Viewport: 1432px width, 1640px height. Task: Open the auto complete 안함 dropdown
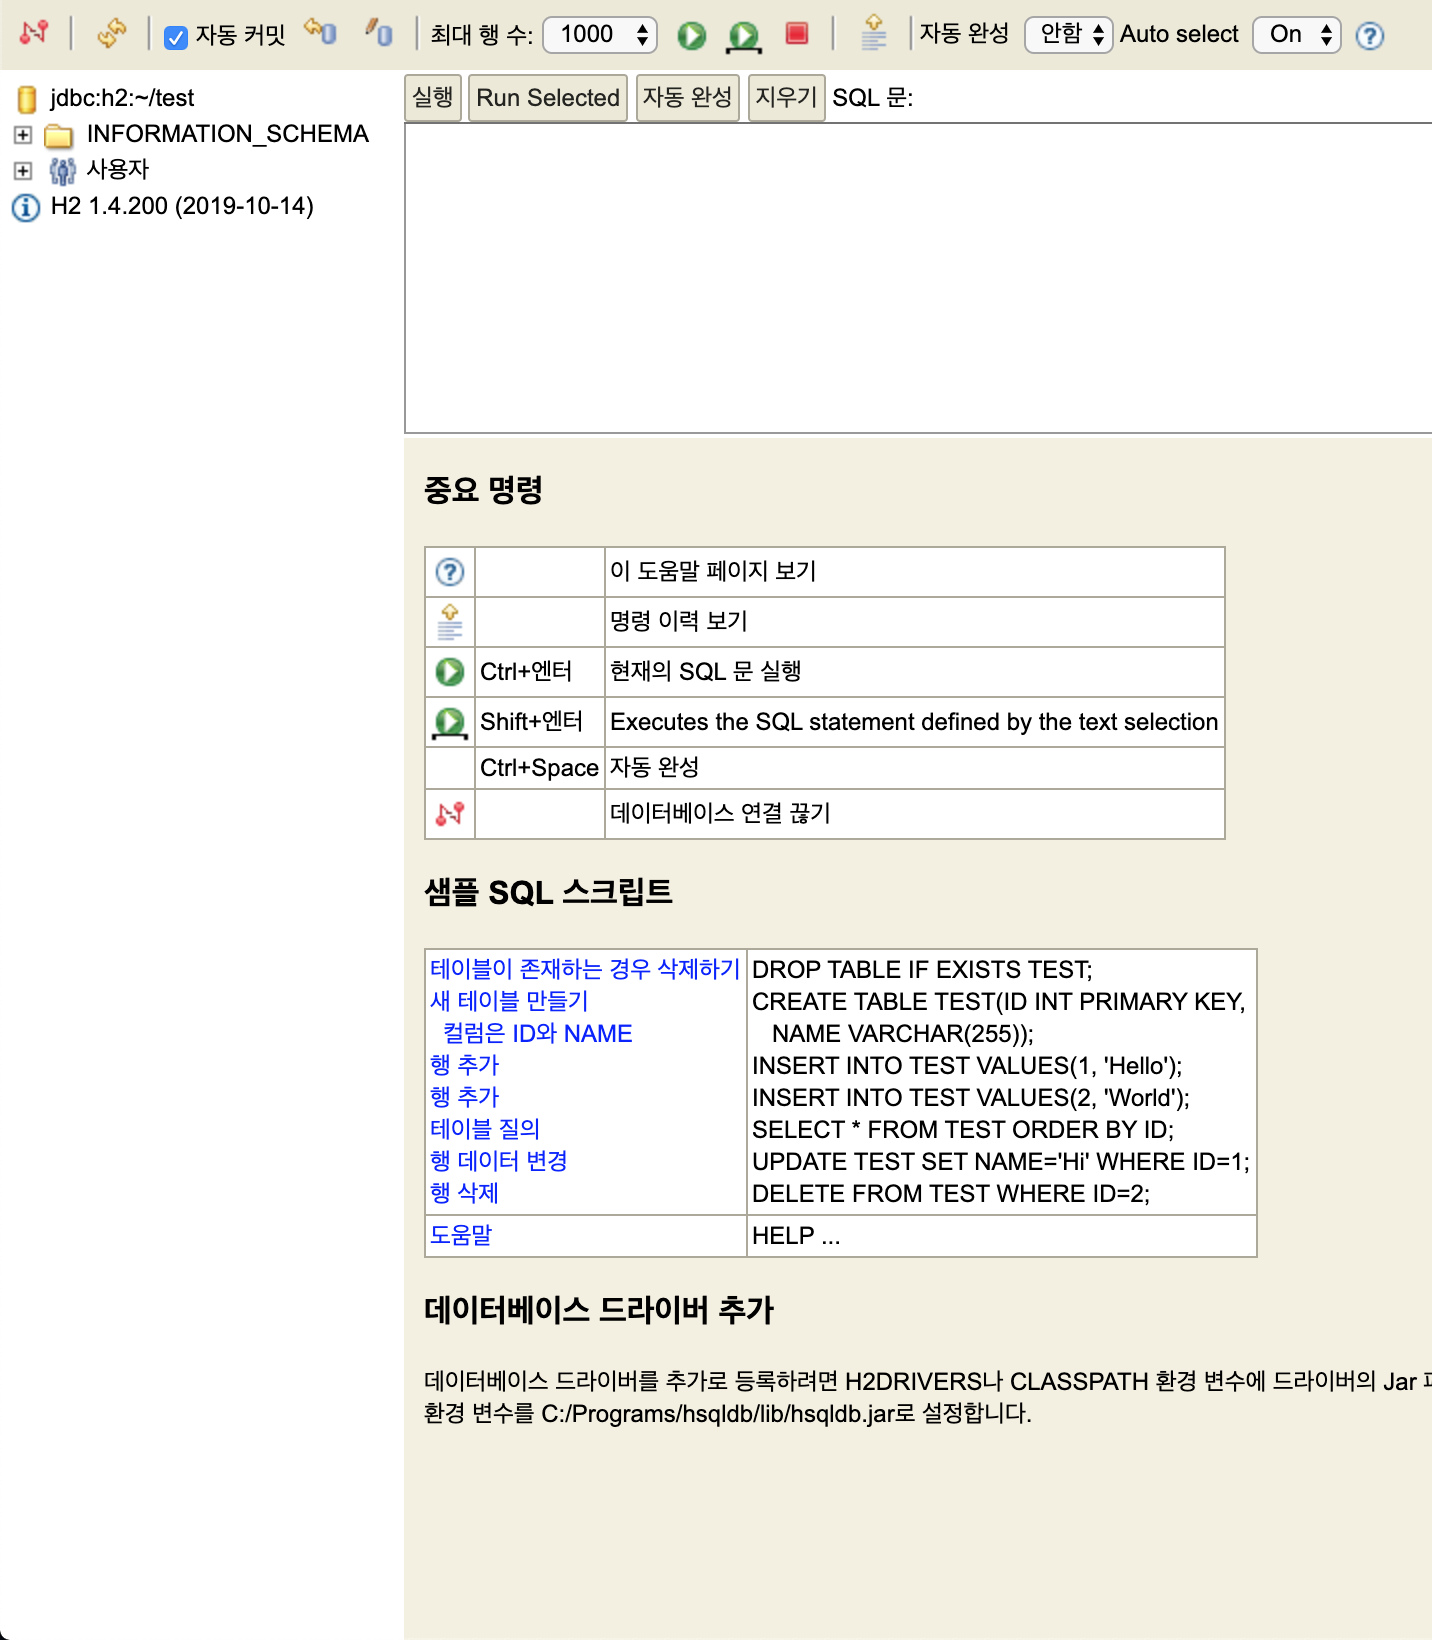(x=1069, y=35)
